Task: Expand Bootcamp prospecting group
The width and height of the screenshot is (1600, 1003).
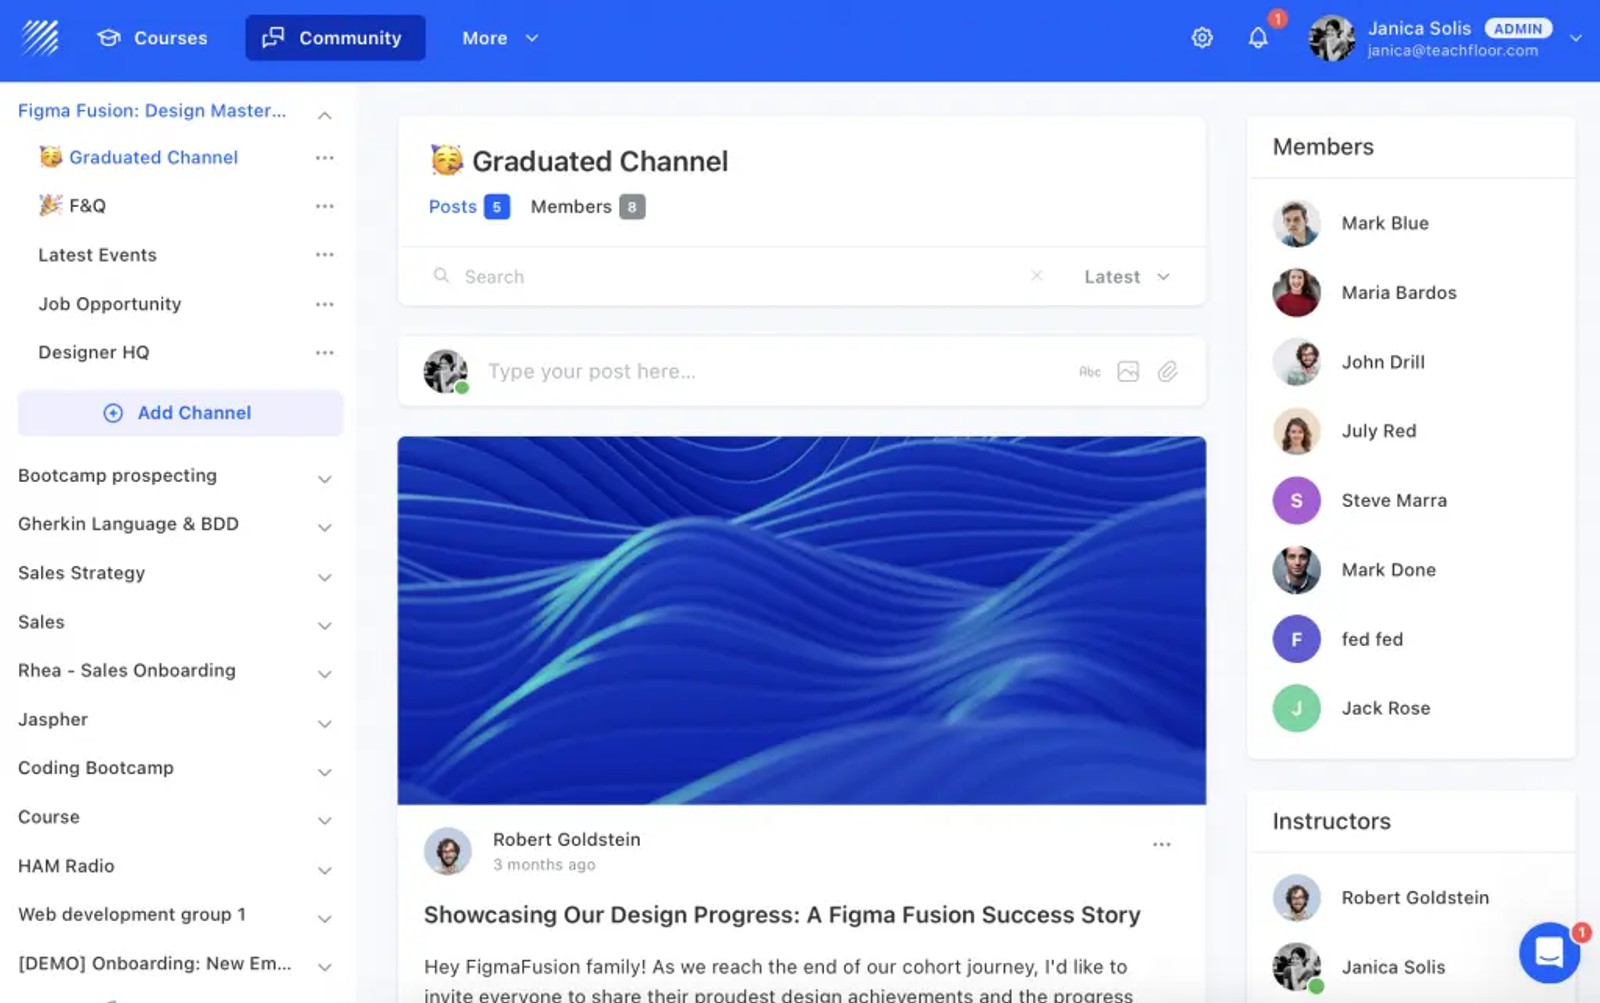Action: [324, 479]
